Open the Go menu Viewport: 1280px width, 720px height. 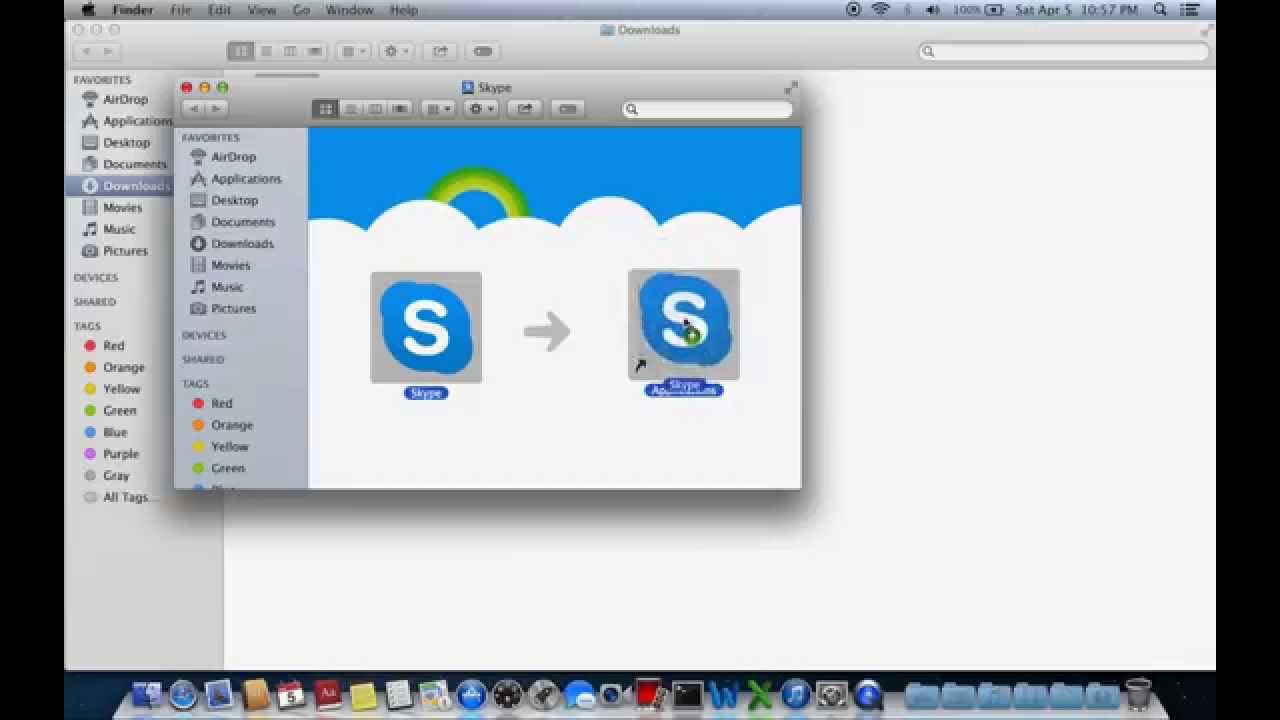[301, 10]
